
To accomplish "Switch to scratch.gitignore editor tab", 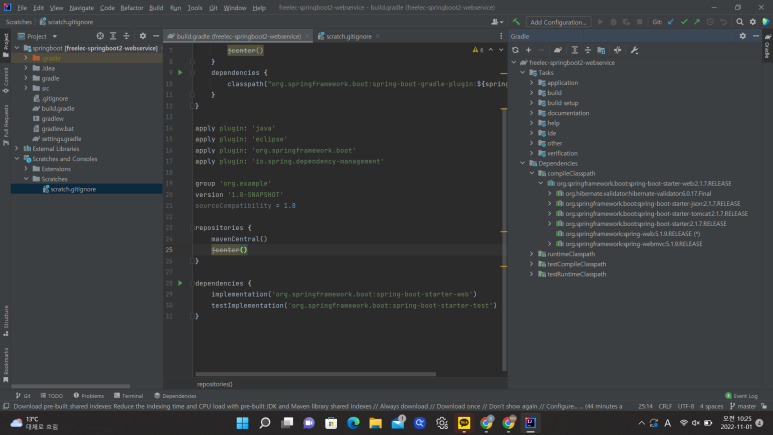I will pyautogui.click(x=349, y=36).
